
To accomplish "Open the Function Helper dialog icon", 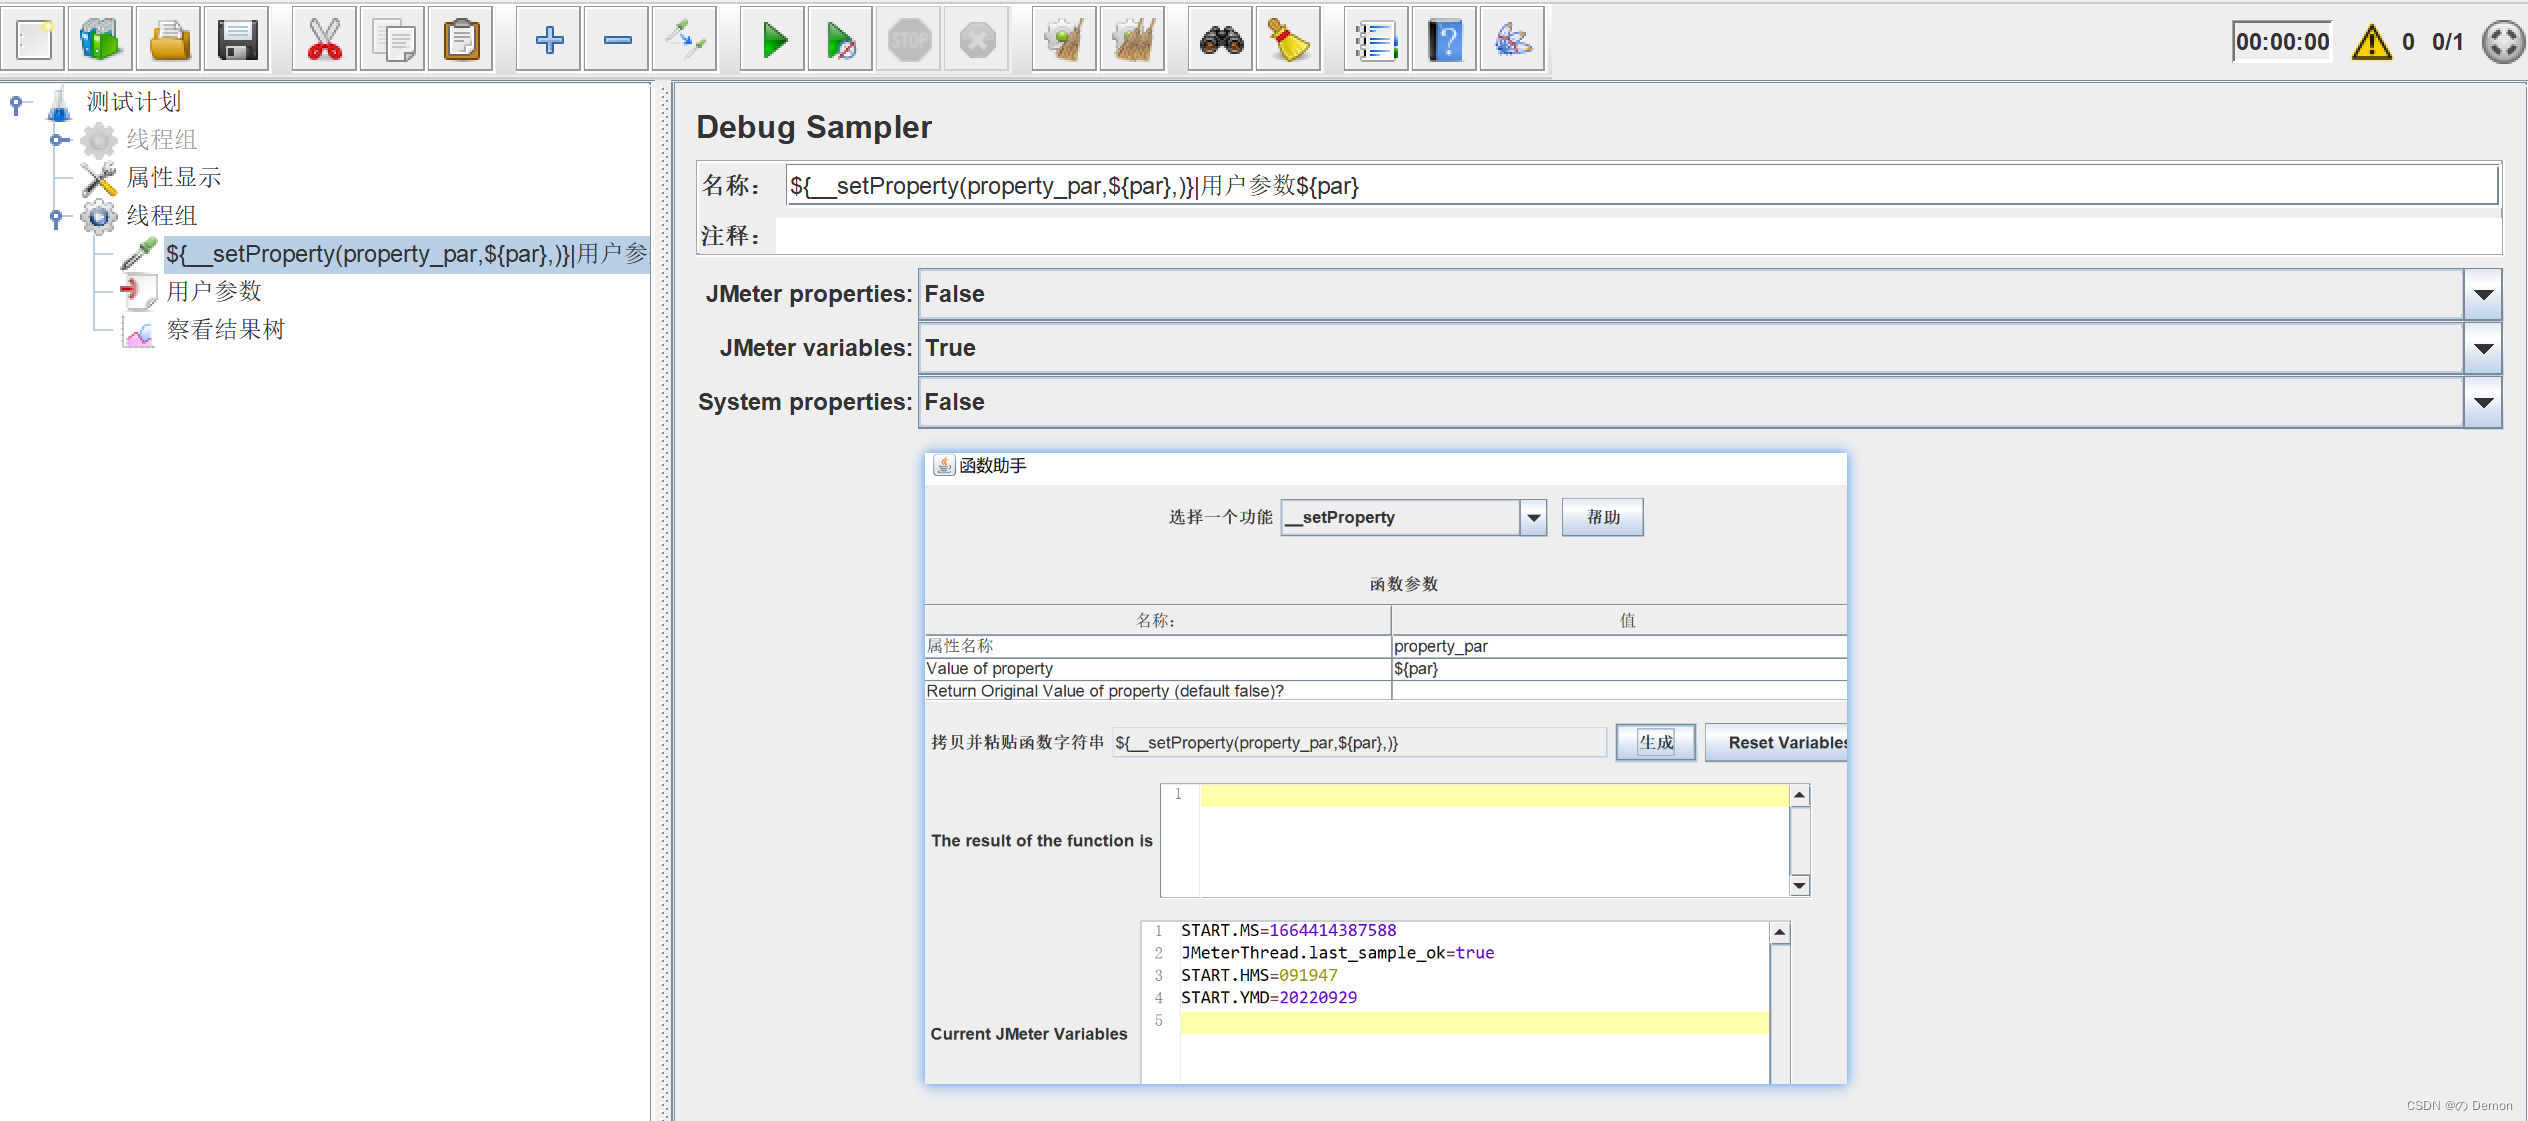I will tap(1377, 41).
